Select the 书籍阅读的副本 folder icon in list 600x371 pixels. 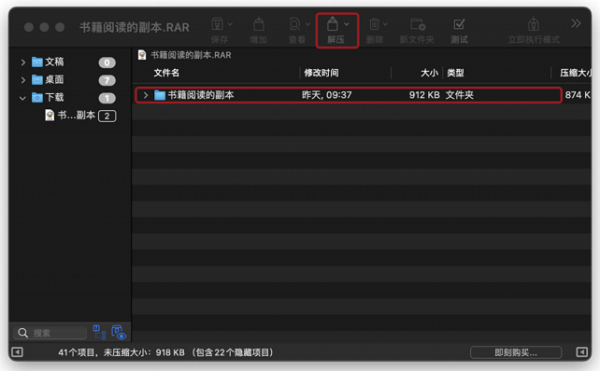160,95
